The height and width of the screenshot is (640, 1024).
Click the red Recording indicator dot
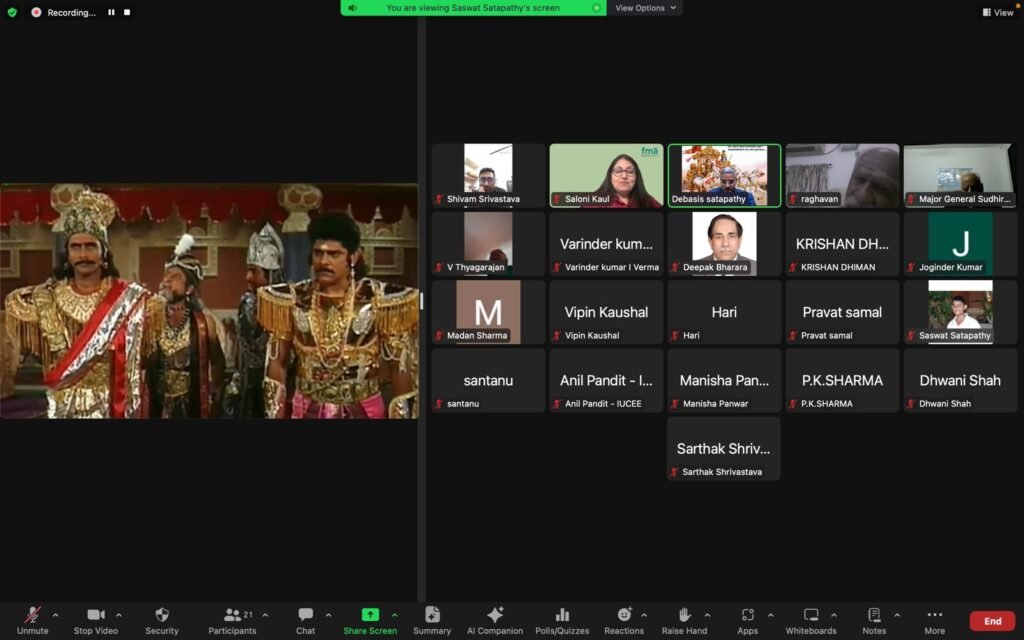36,12
